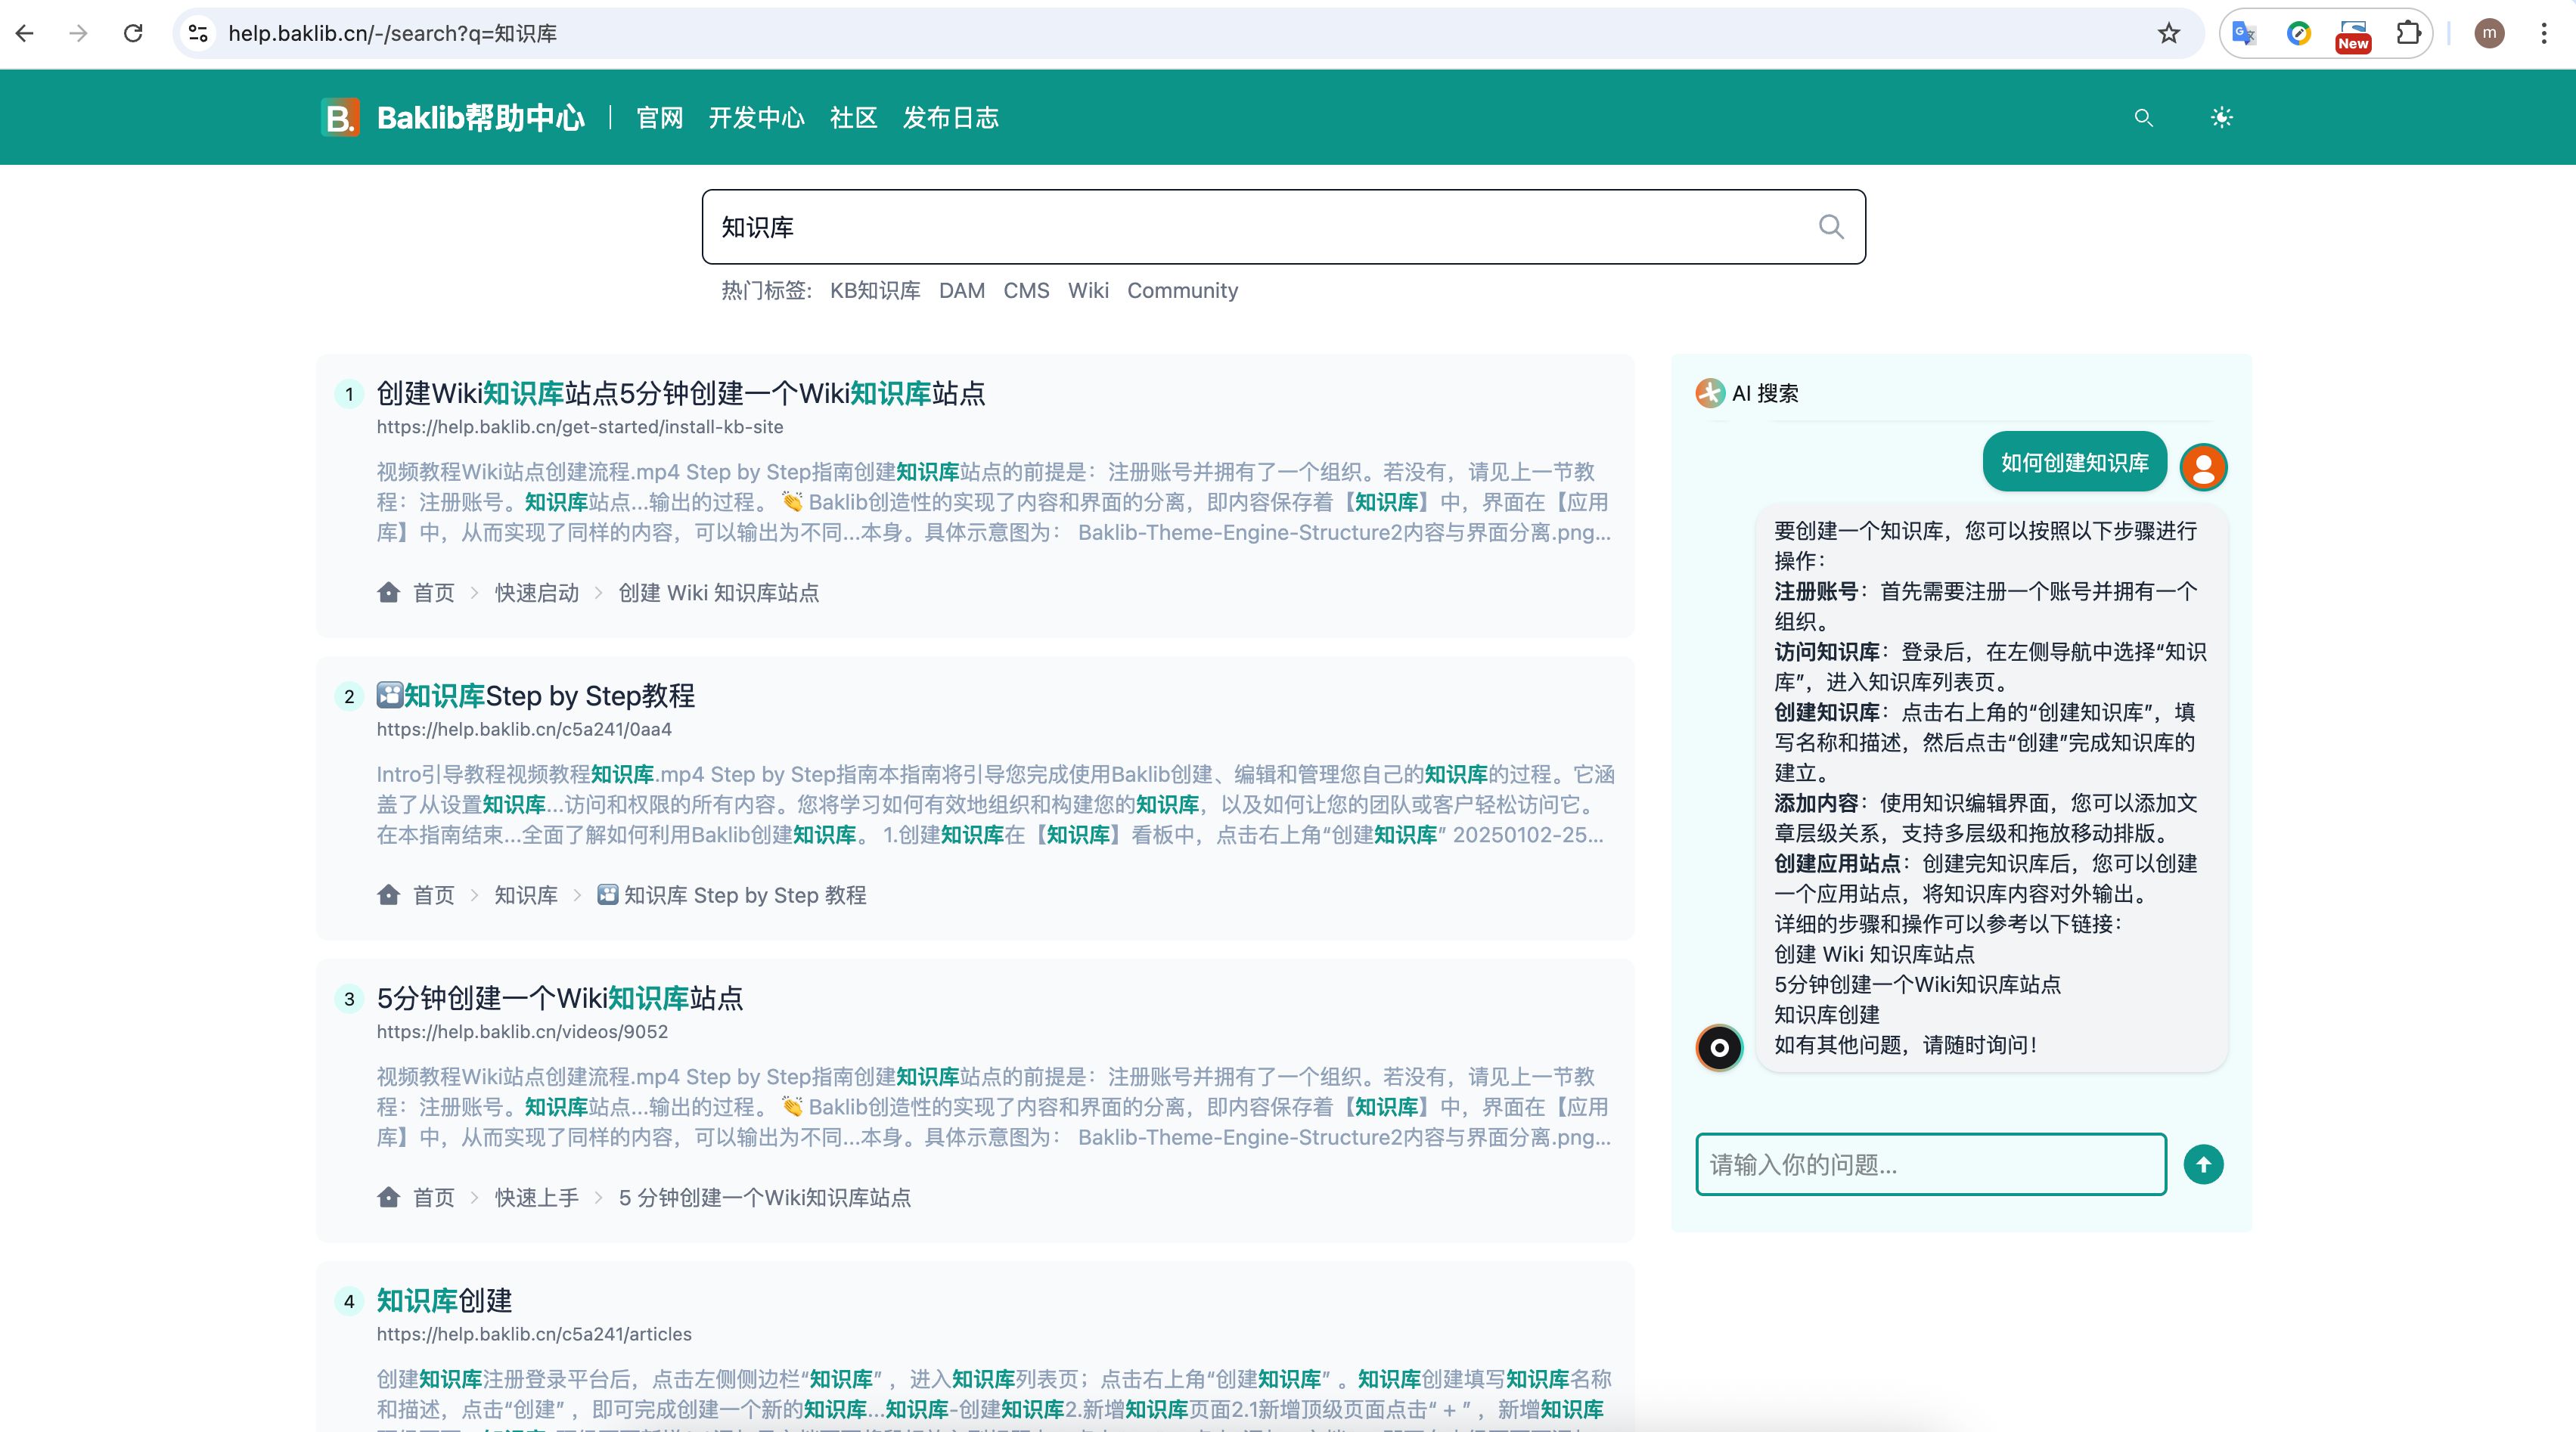Click 快速启动 breadcrumb in first result

point(537,593)
